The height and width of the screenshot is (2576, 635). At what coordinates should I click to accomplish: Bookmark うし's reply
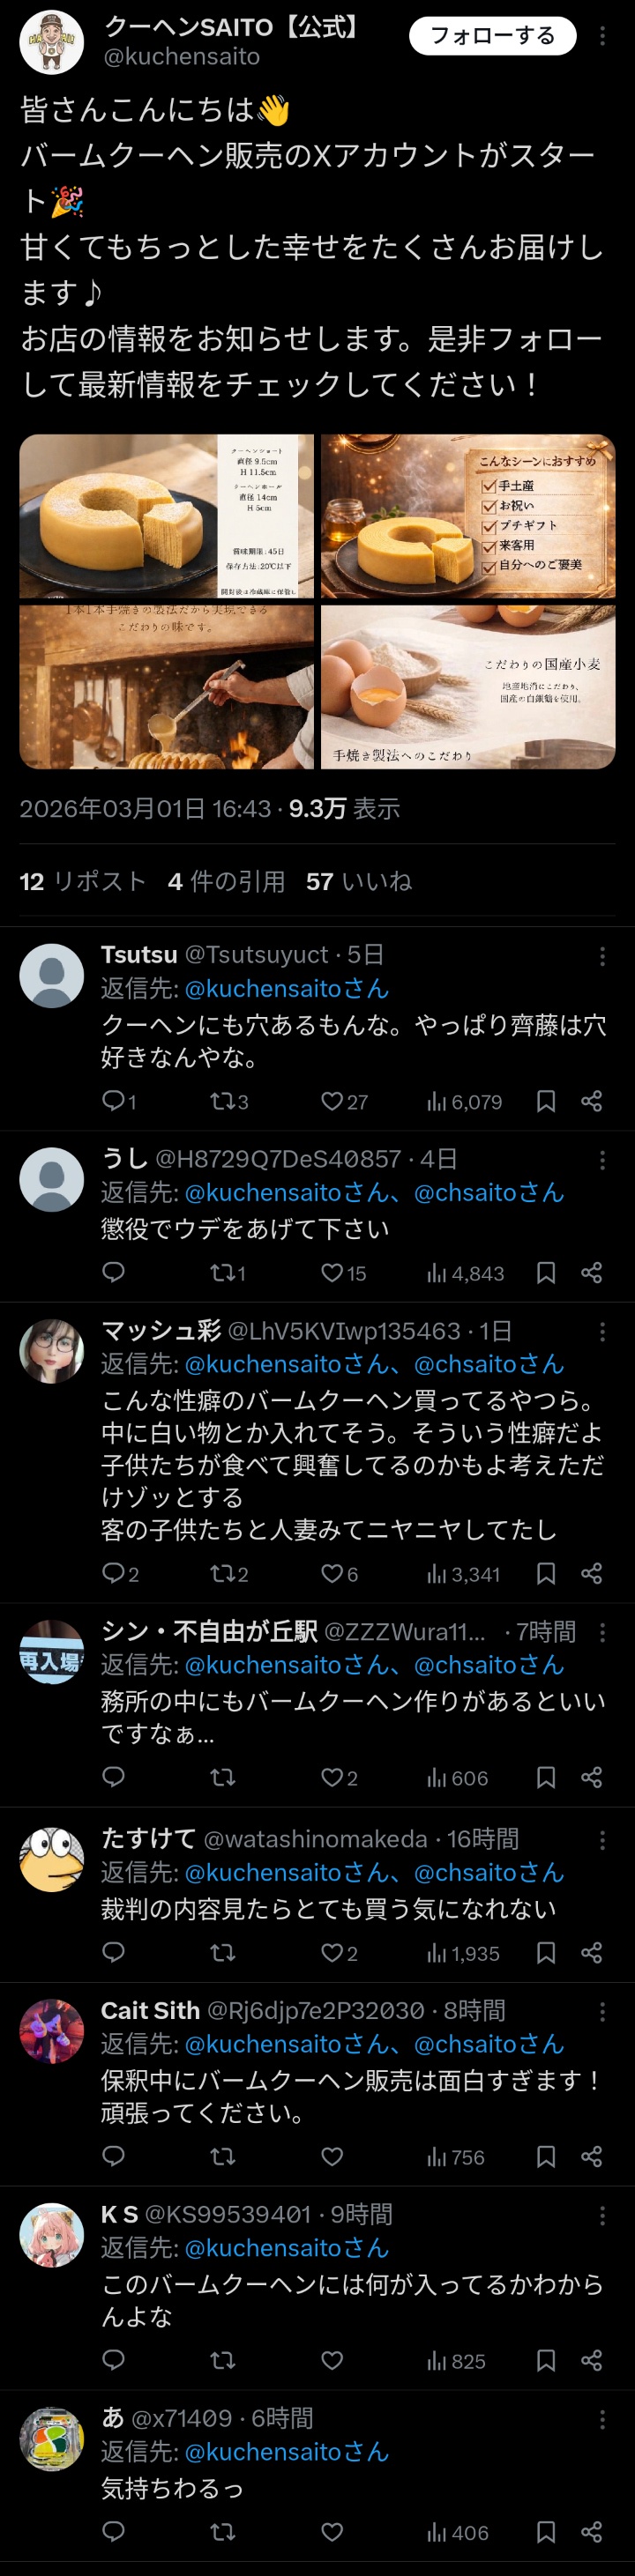click(546, 1272)
